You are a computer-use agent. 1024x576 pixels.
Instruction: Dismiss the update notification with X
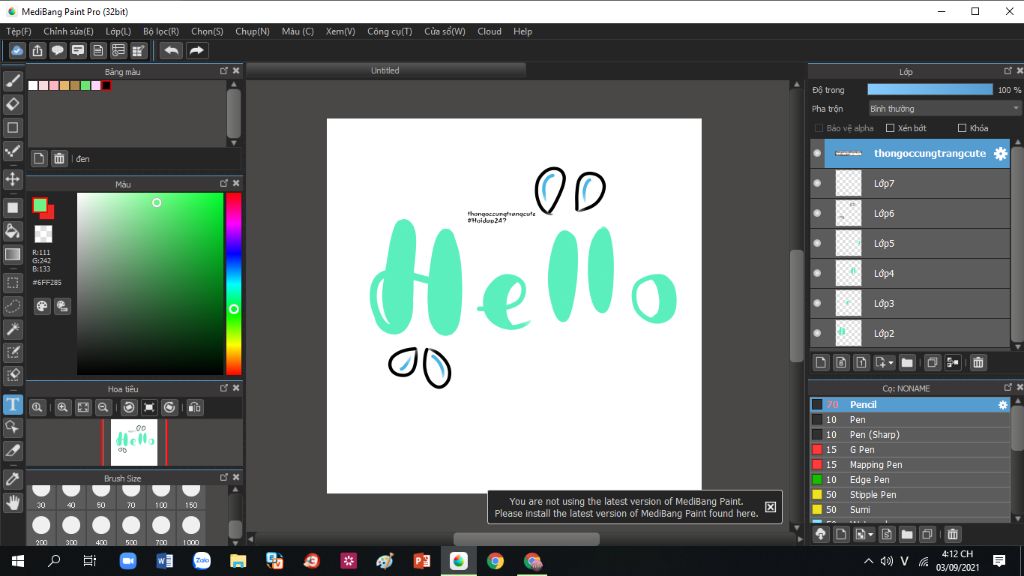tap(771, 507)
